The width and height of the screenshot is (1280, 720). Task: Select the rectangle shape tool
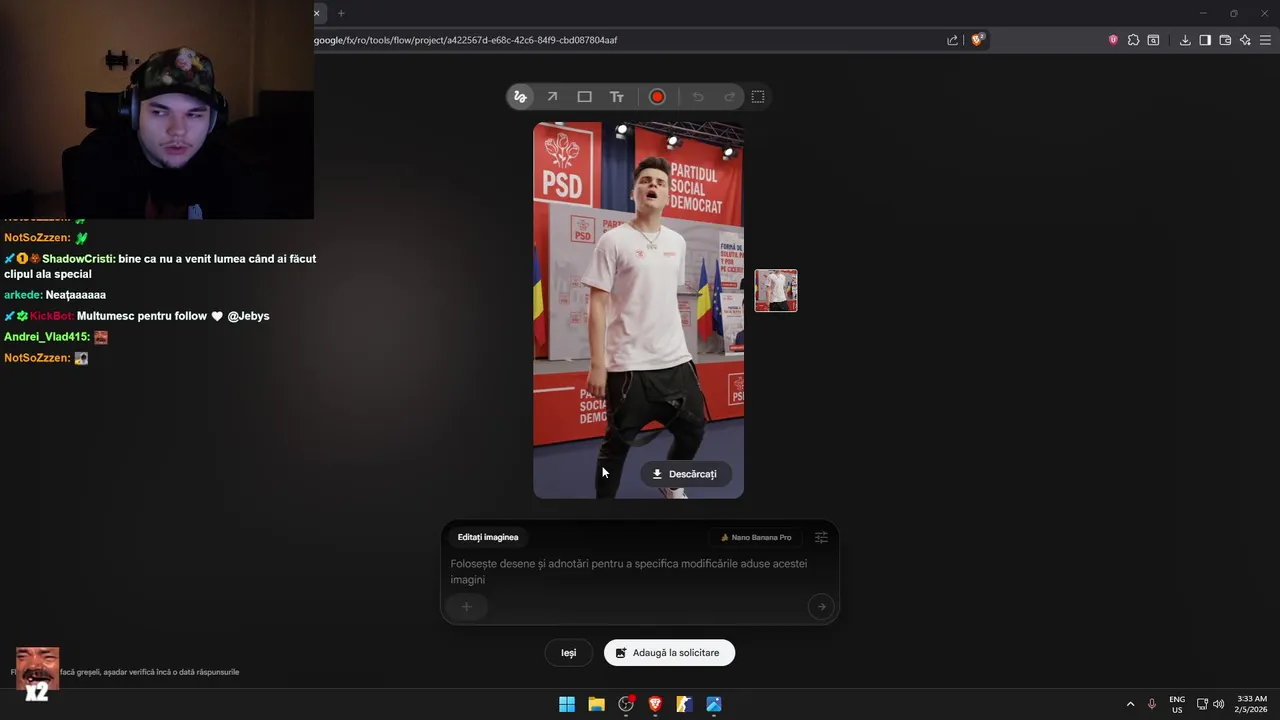coord(585,97)
